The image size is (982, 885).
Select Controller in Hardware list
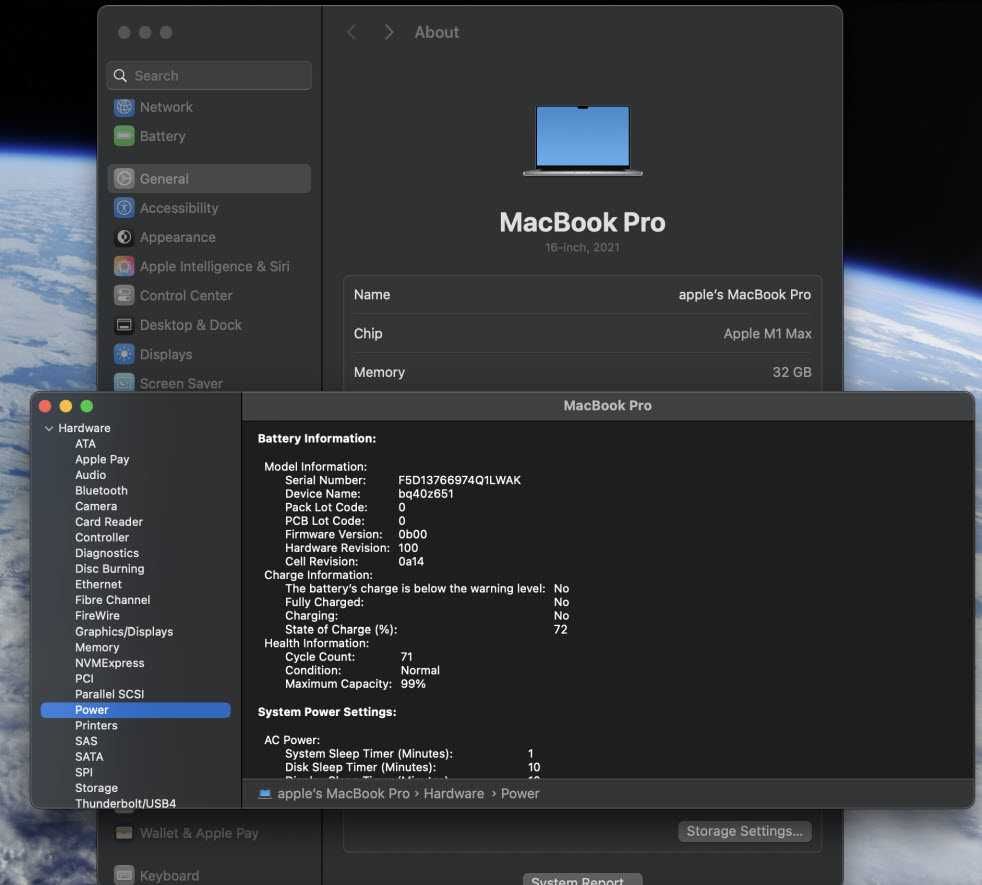point(101,537)
